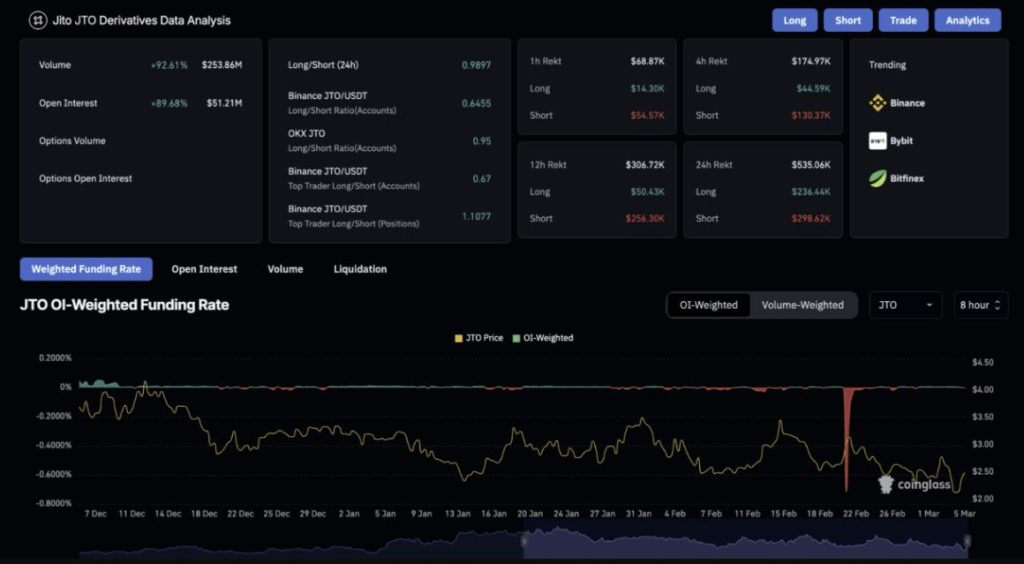This screenshot has height=564, width=1024.
Task: Click the 24h Rekt Short value $298.62K
Action: [811, 218]
